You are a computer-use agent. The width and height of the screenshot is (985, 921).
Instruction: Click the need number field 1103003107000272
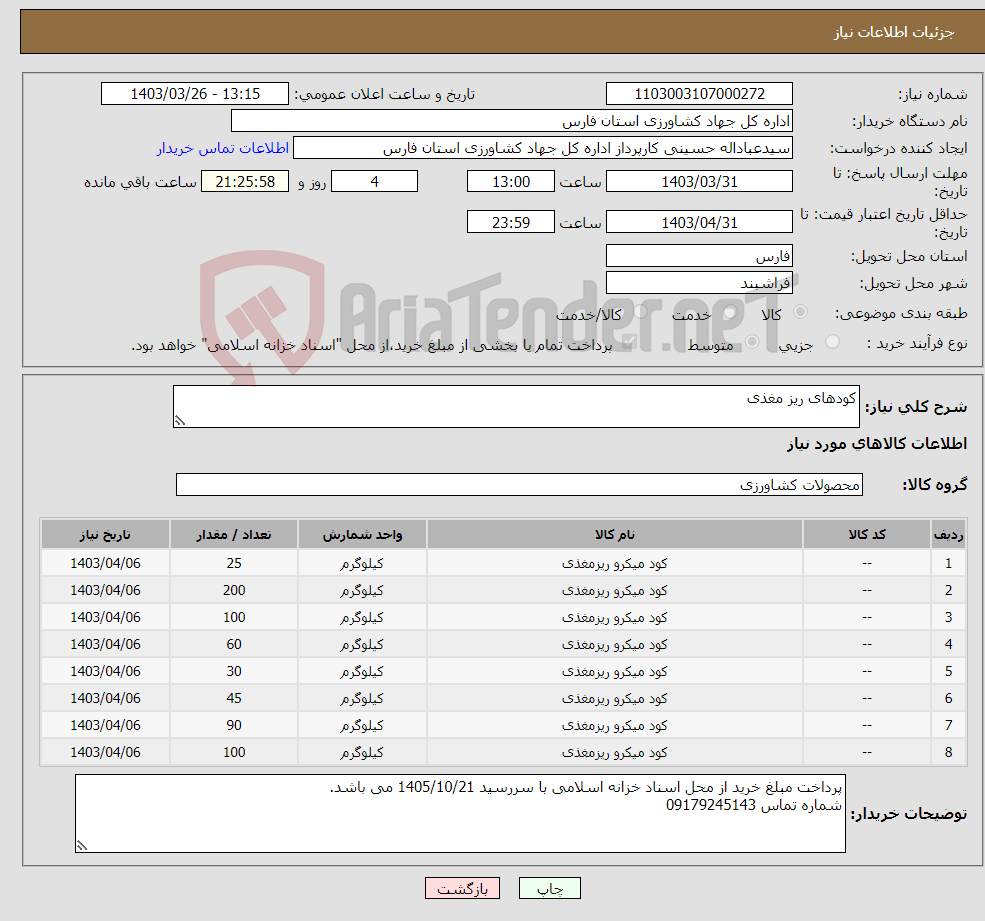(699, 94)
